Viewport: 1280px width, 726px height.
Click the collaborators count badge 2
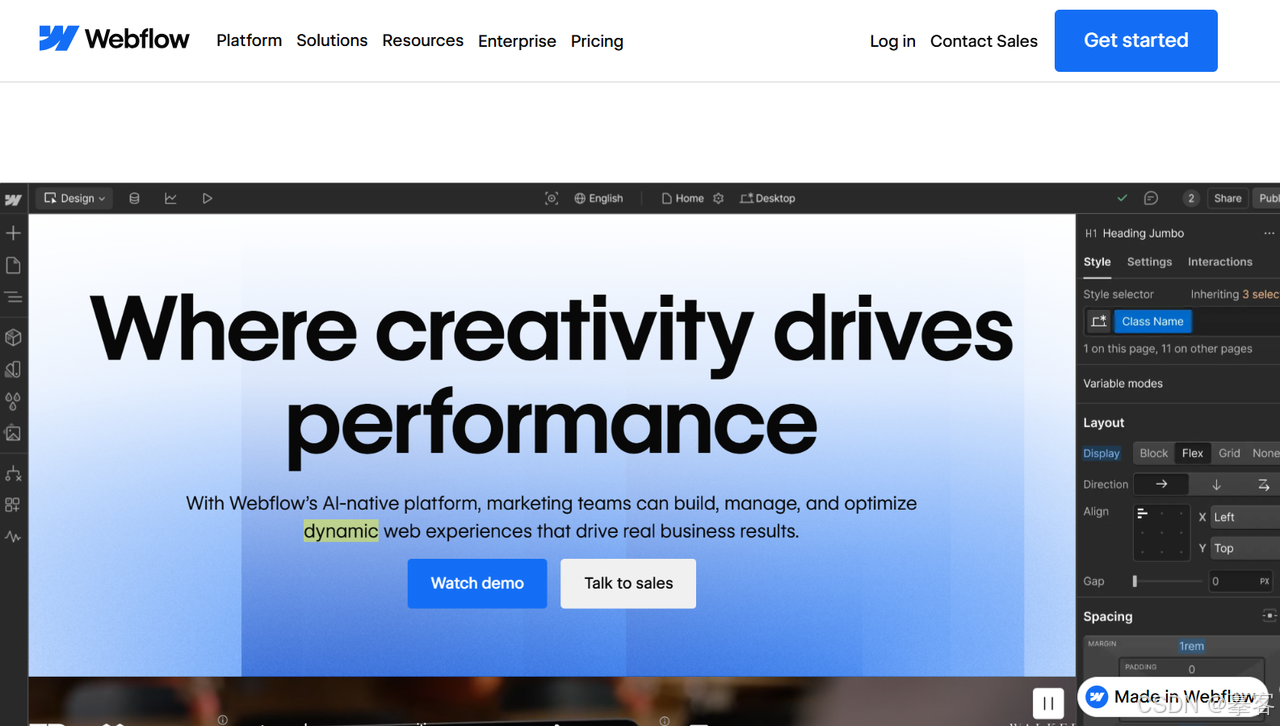click(x=1191, y=198)
